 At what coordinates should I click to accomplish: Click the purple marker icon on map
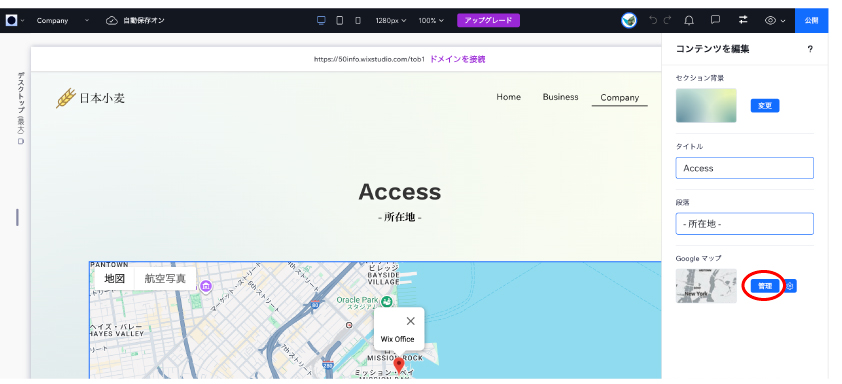click(x=206, y=286)
